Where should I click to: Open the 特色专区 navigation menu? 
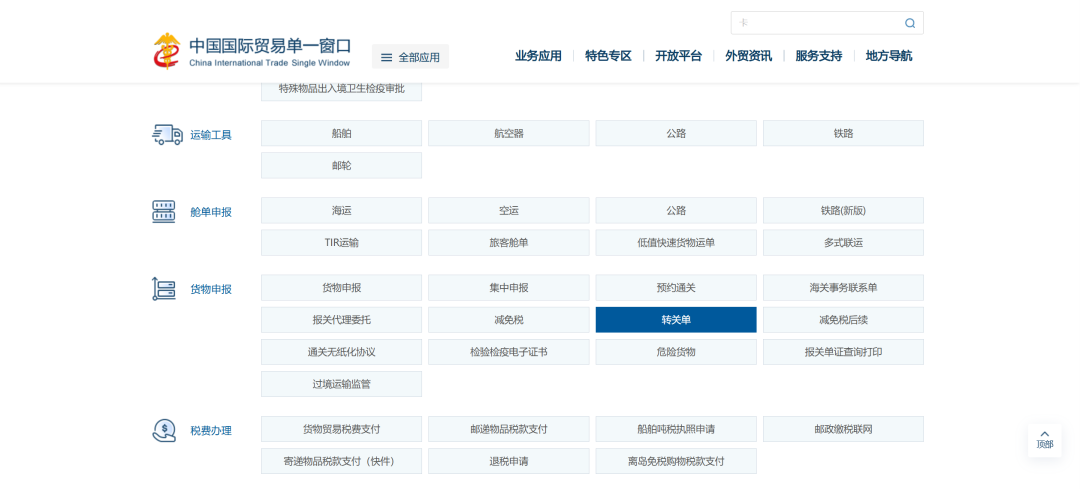pos(608,56)
